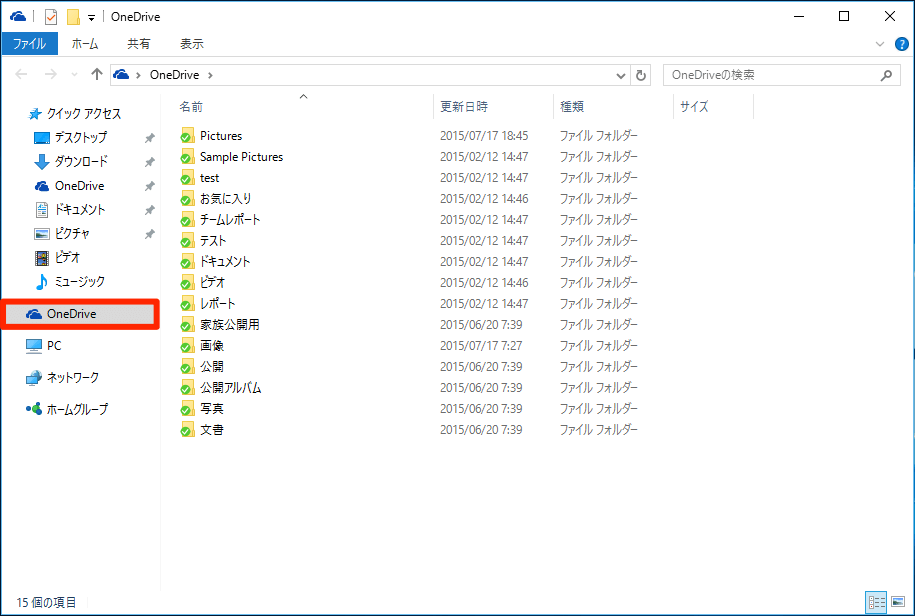Viewport: 915px width, 616px height.
Task: Expand the ribbon with the chevron
Action: pos(880,44)
